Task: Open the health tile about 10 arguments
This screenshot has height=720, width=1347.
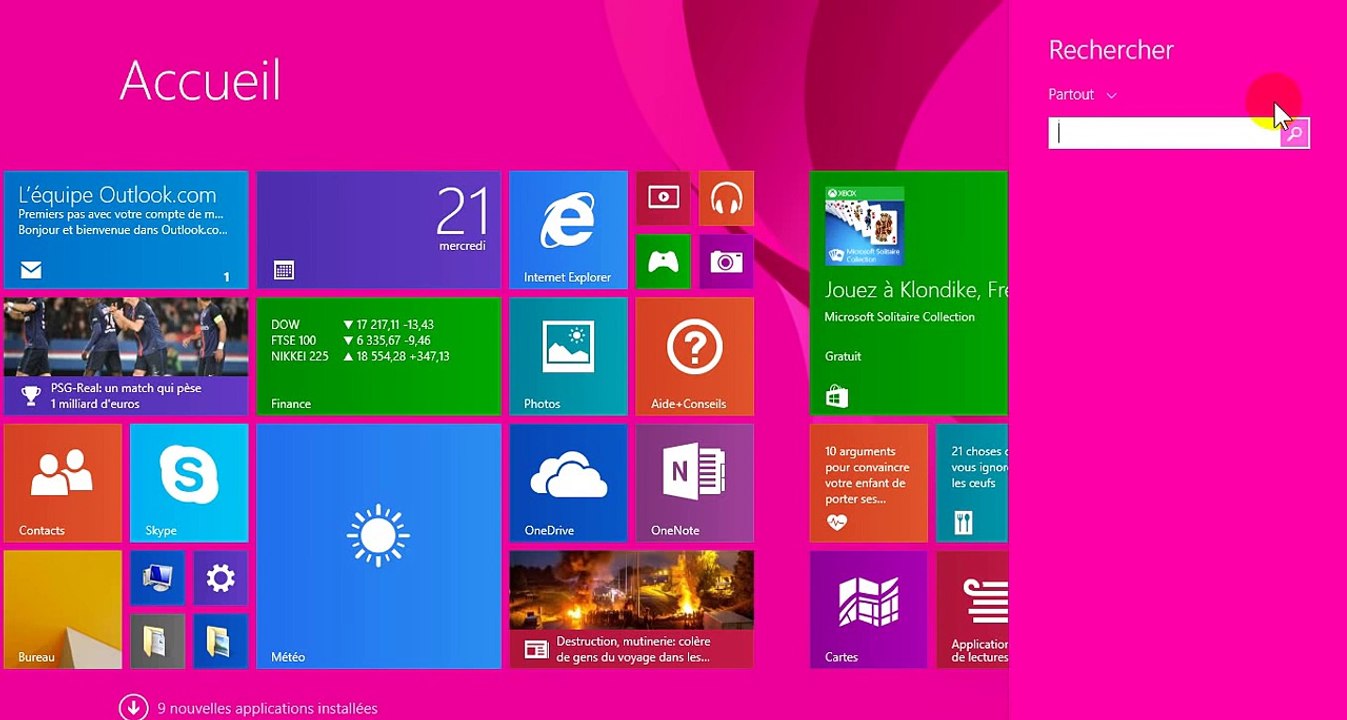Action: 869,483
